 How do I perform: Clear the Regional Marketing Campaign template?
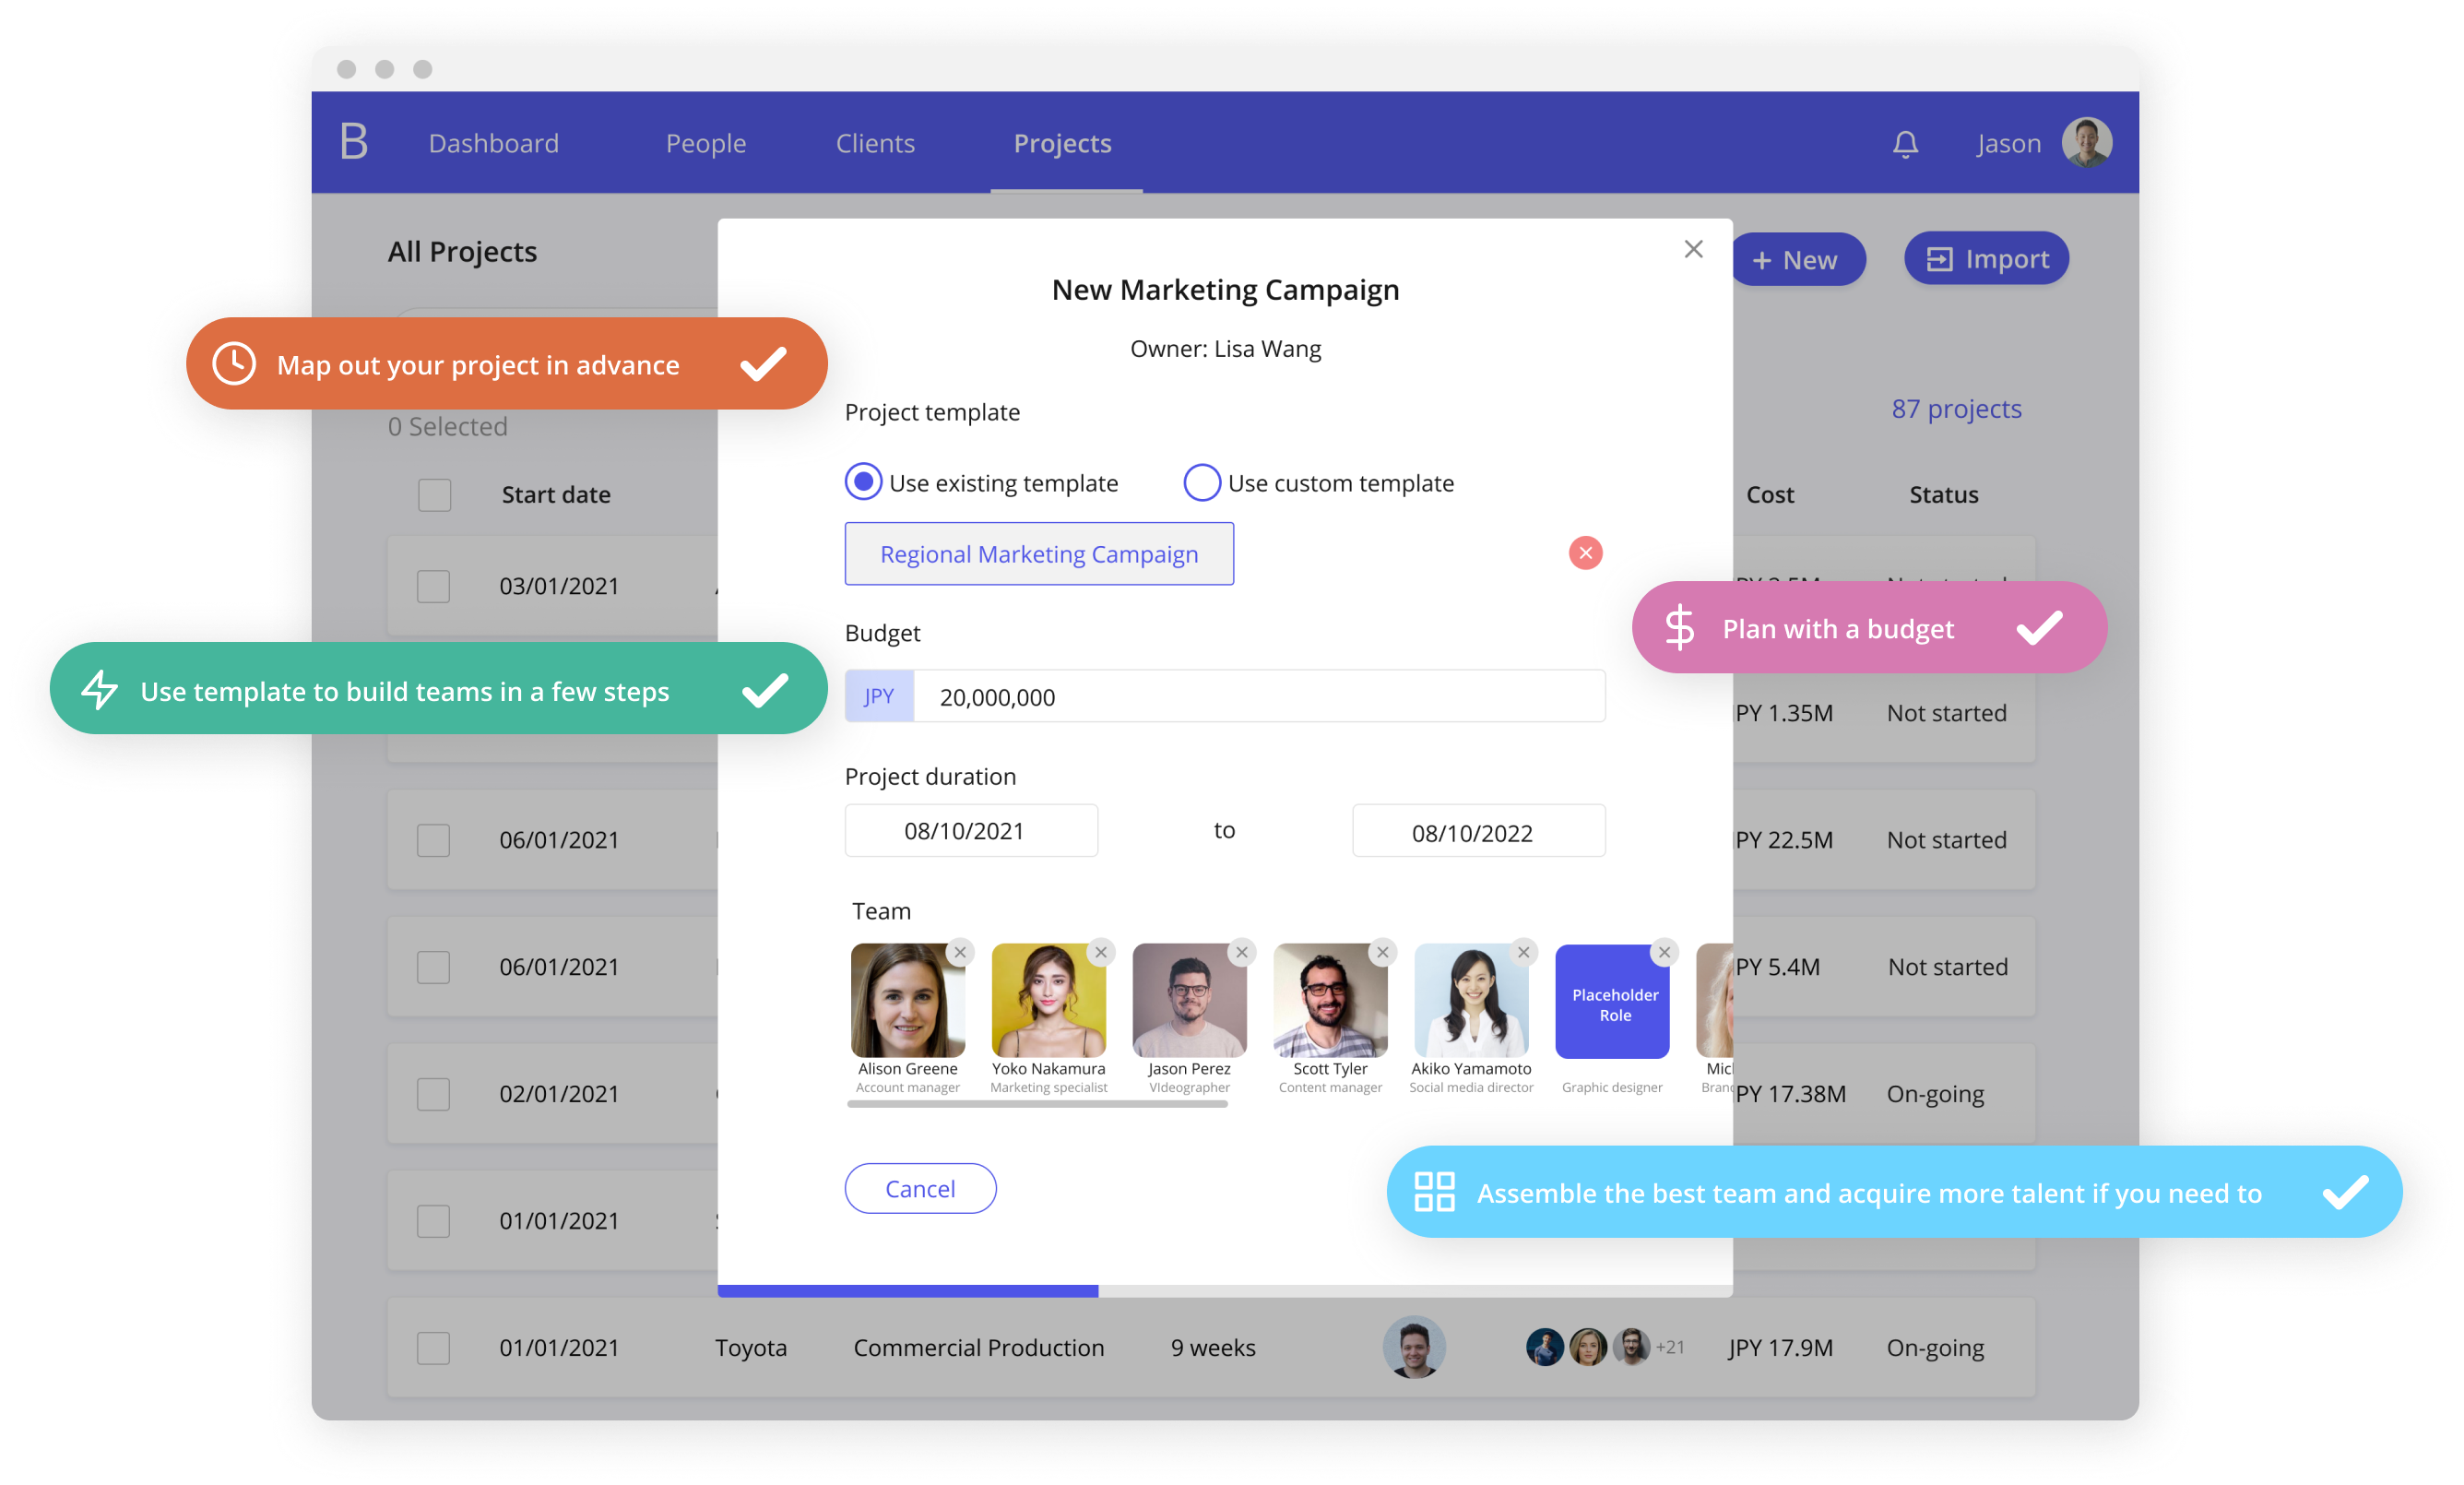1585,553
